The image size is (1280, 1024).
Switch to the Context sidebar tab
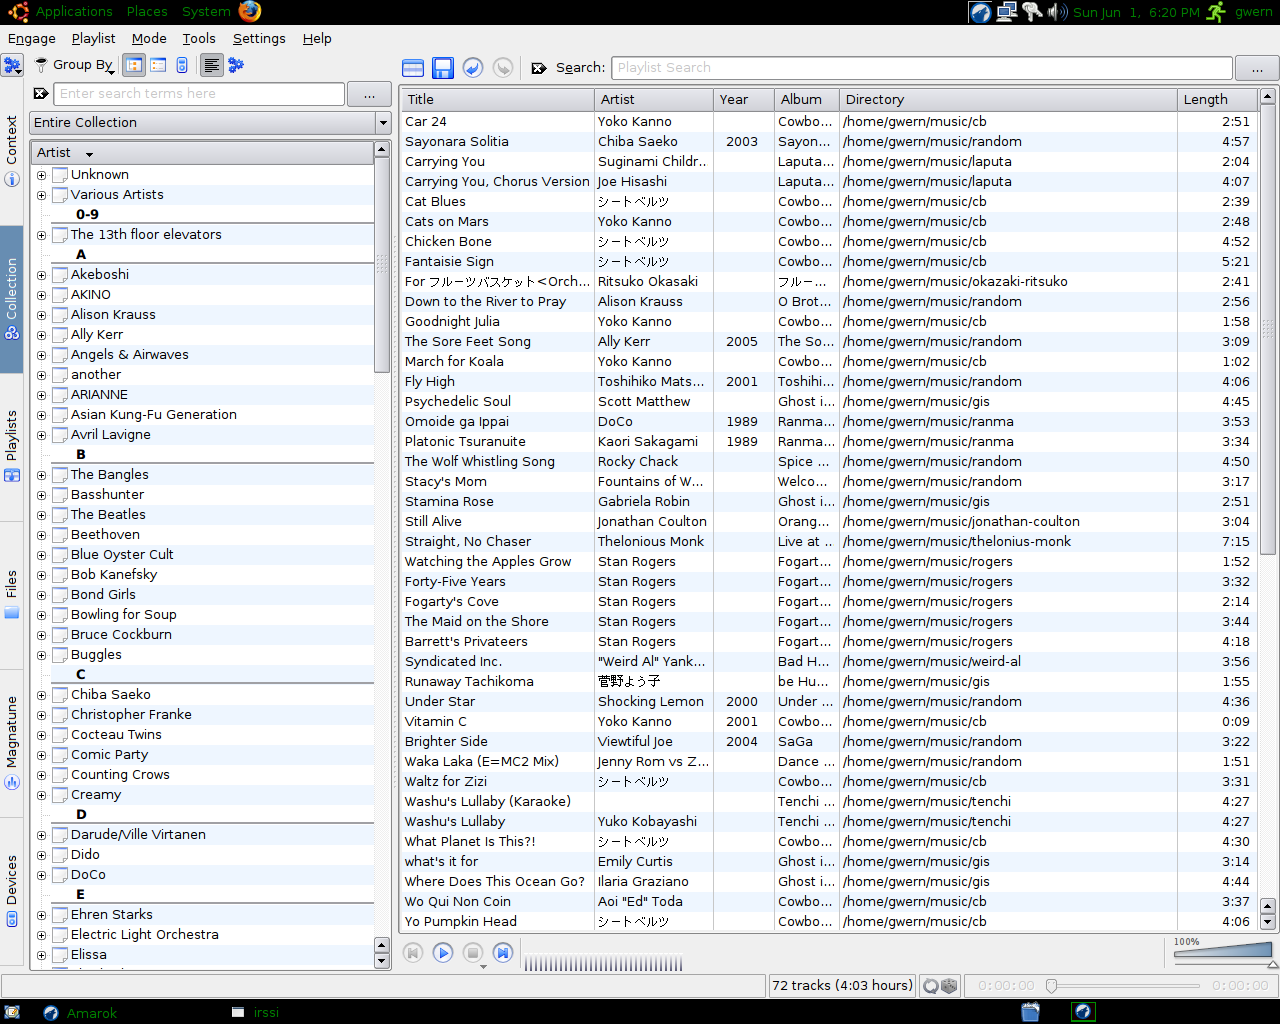12,151
